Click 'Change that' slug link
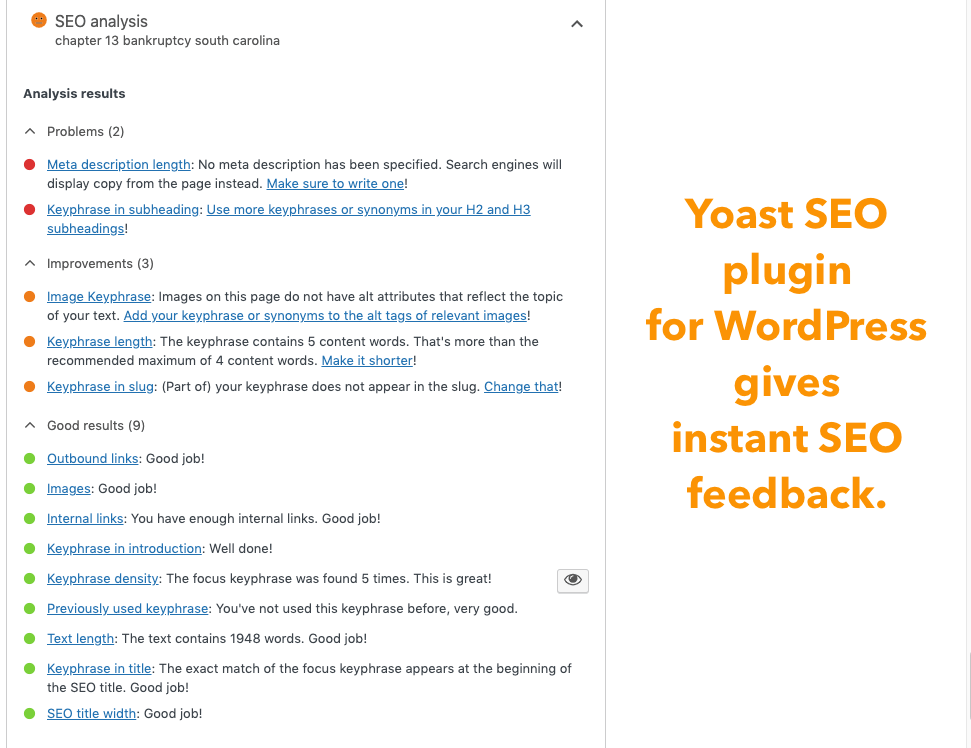 (521, 387)
